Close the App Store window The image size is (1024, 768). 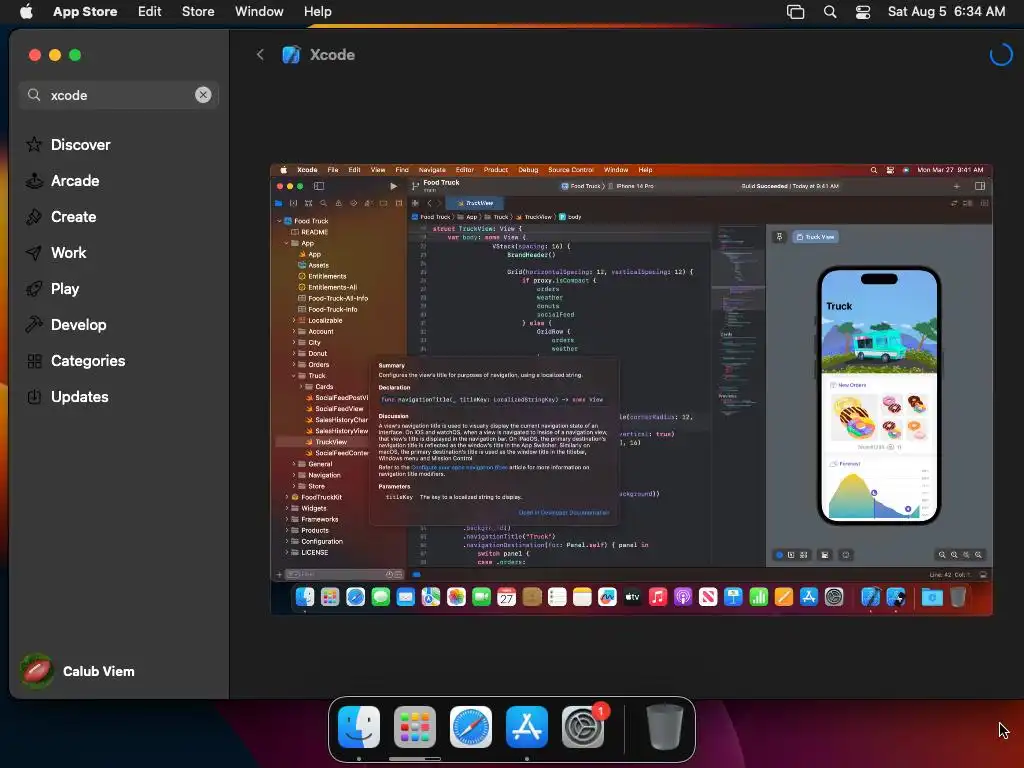[35, 55]
